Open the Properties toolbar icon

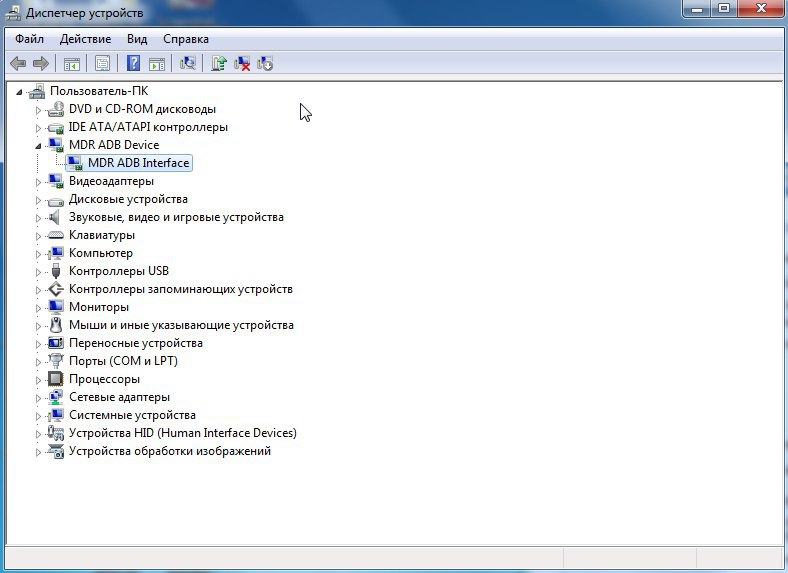103,63
